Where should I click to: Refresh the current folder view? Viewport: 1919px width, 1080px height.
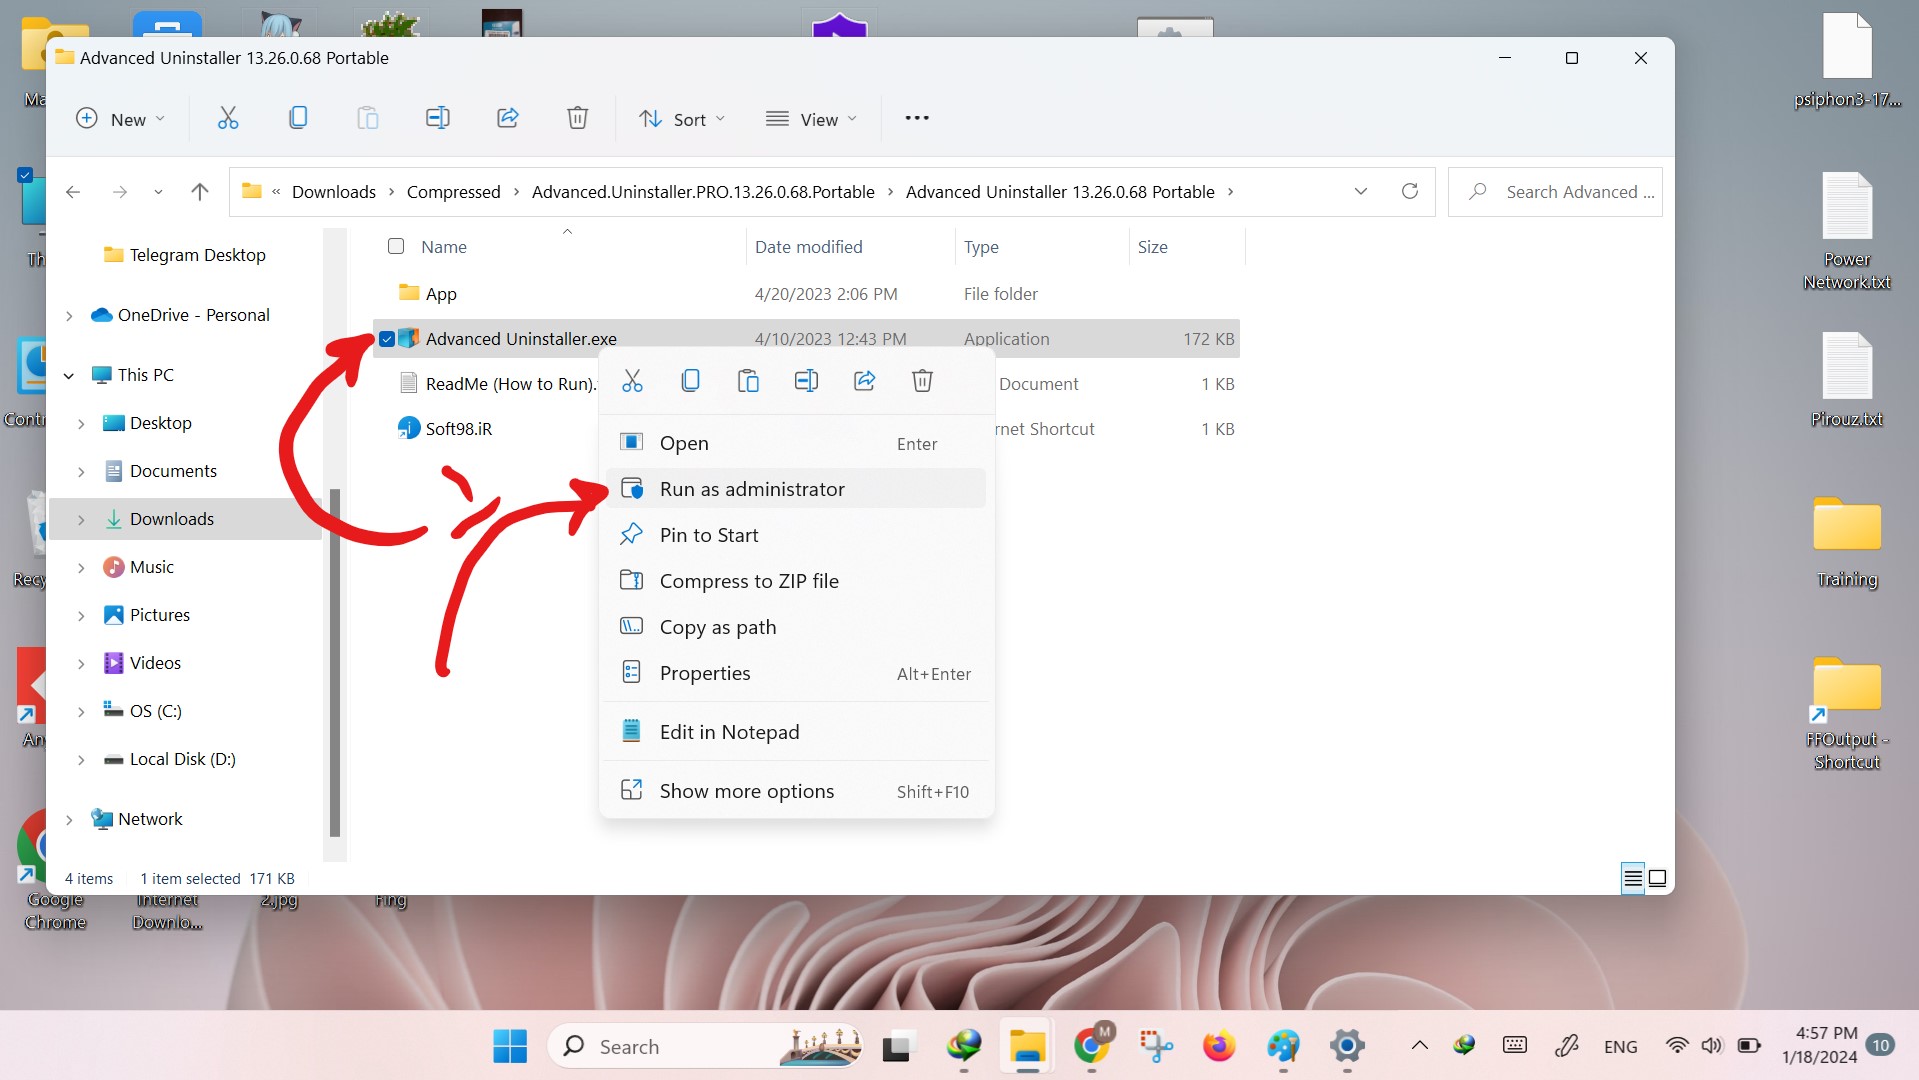coord(1410,191)
